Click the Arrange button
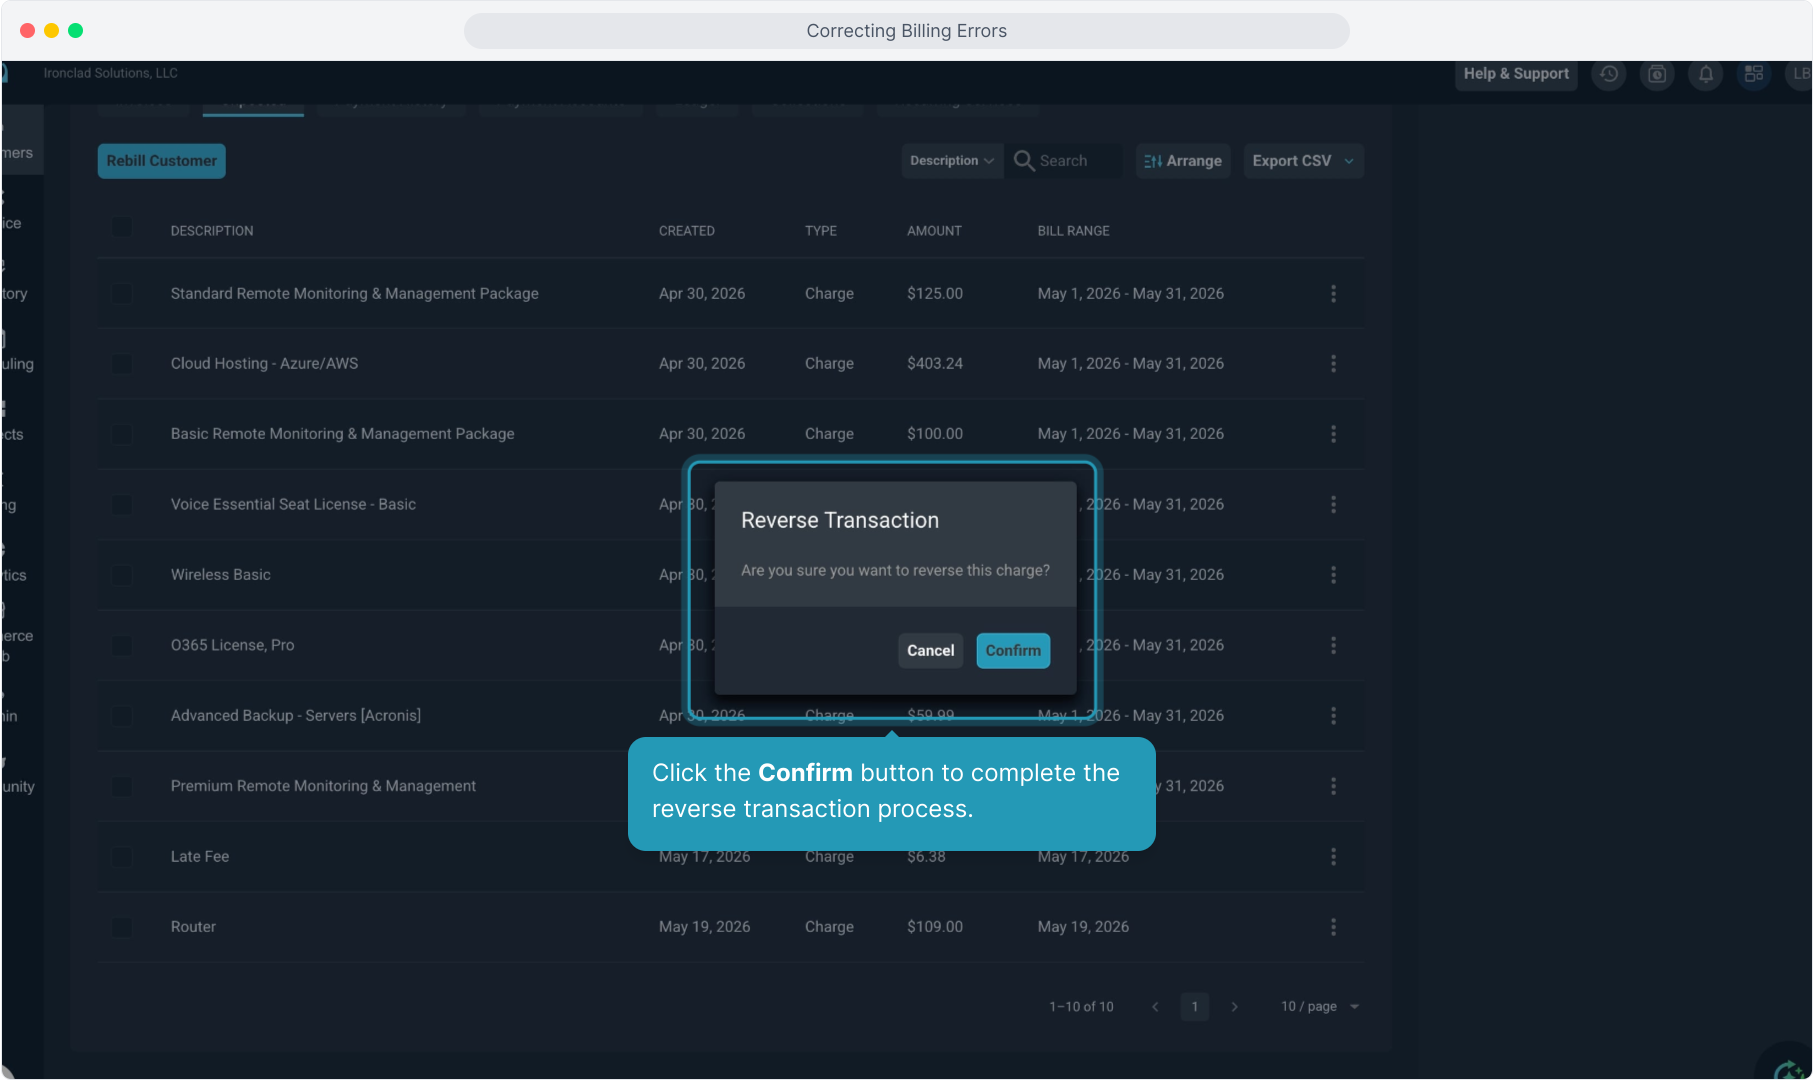This screenshot has width=1814, height=1080. click(x=1183, y=161)
